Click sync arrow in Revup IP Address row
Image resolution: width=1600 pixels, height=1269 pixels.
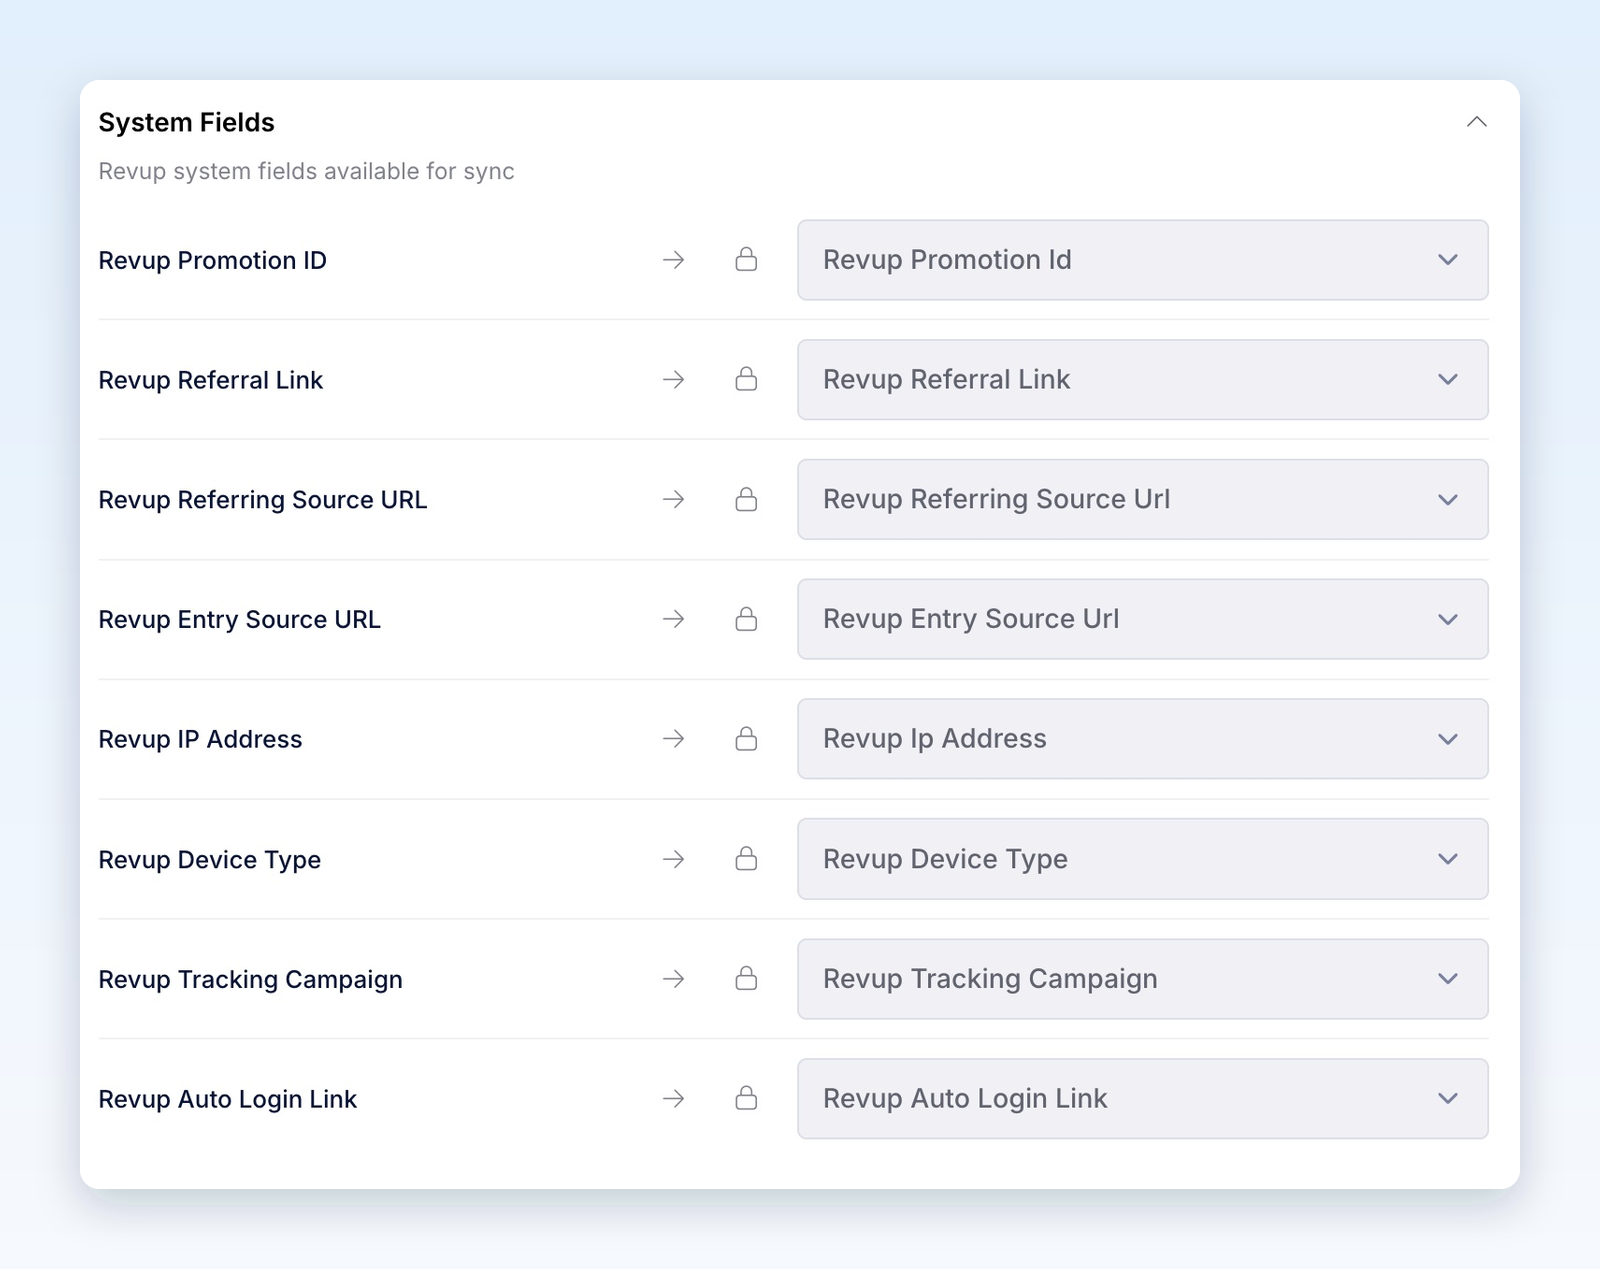674,739
